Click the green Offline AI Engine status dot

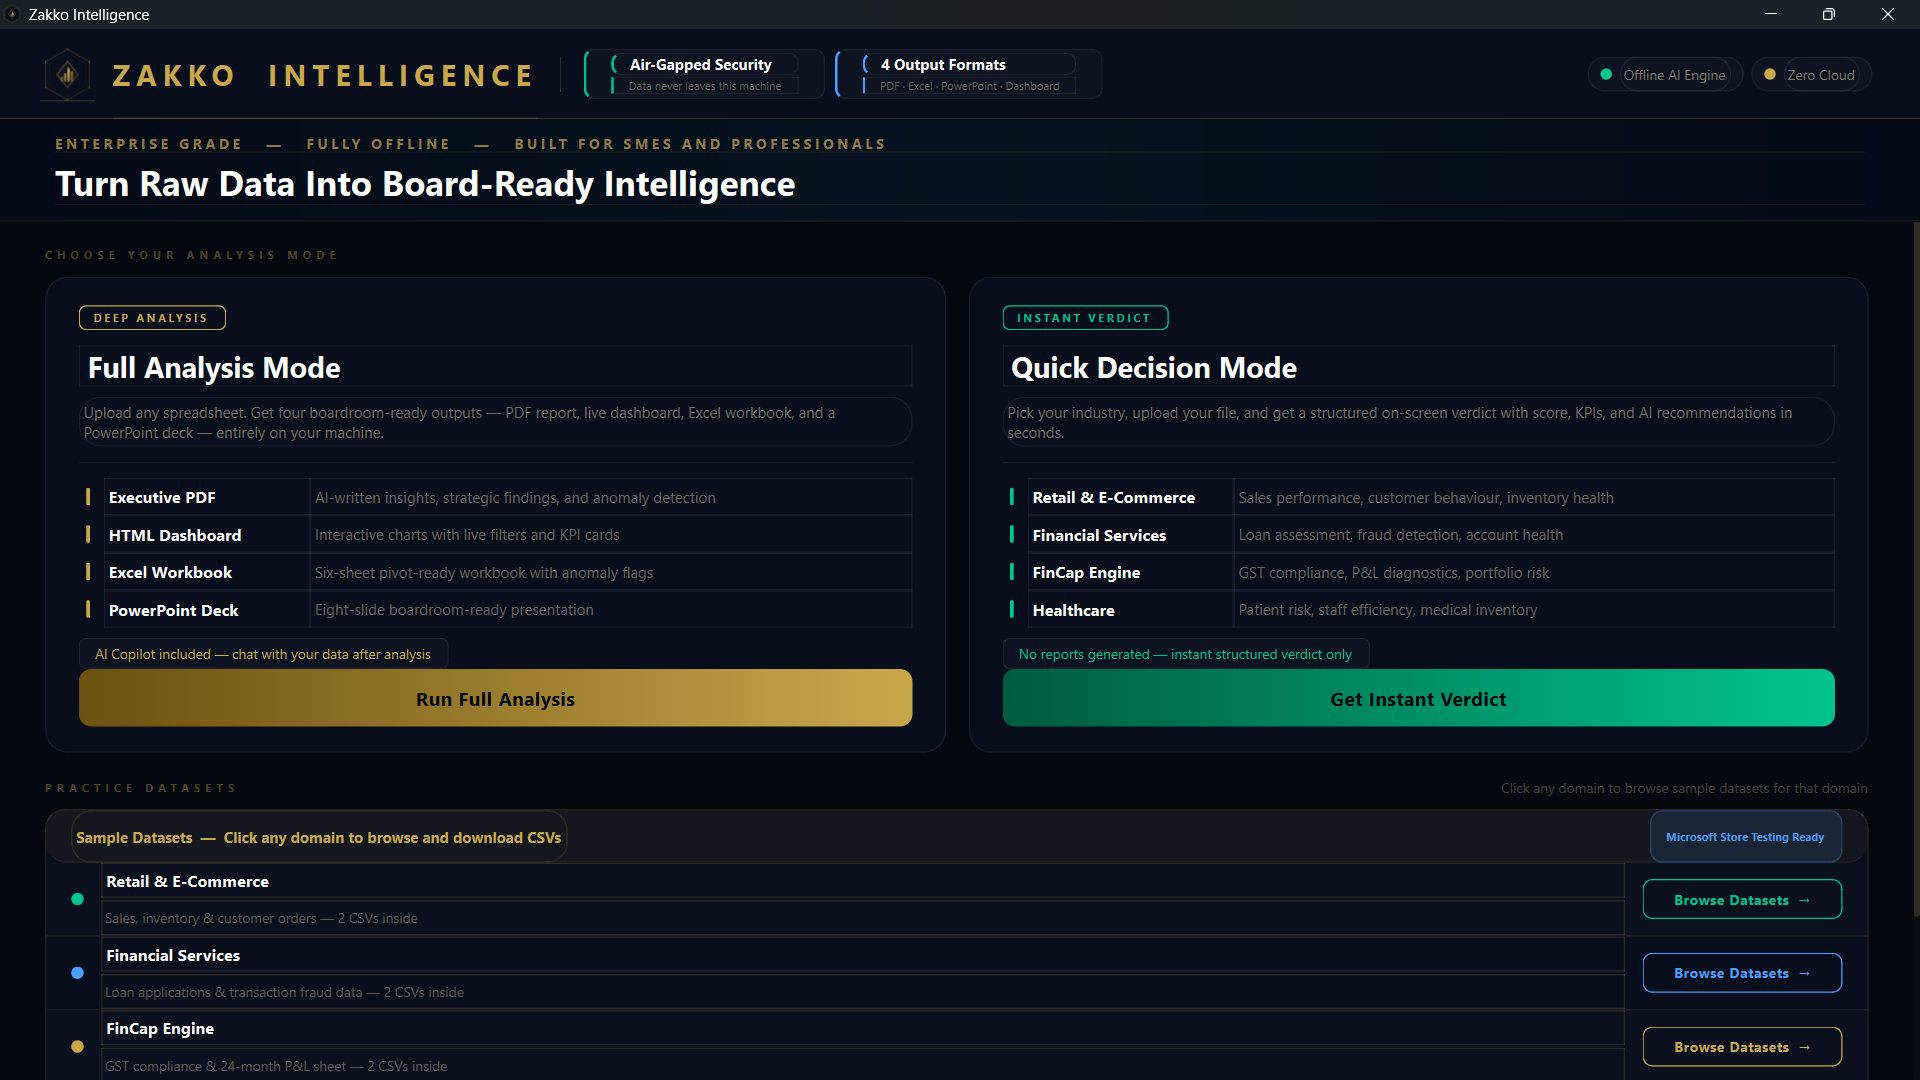(x=1606, y=74)
